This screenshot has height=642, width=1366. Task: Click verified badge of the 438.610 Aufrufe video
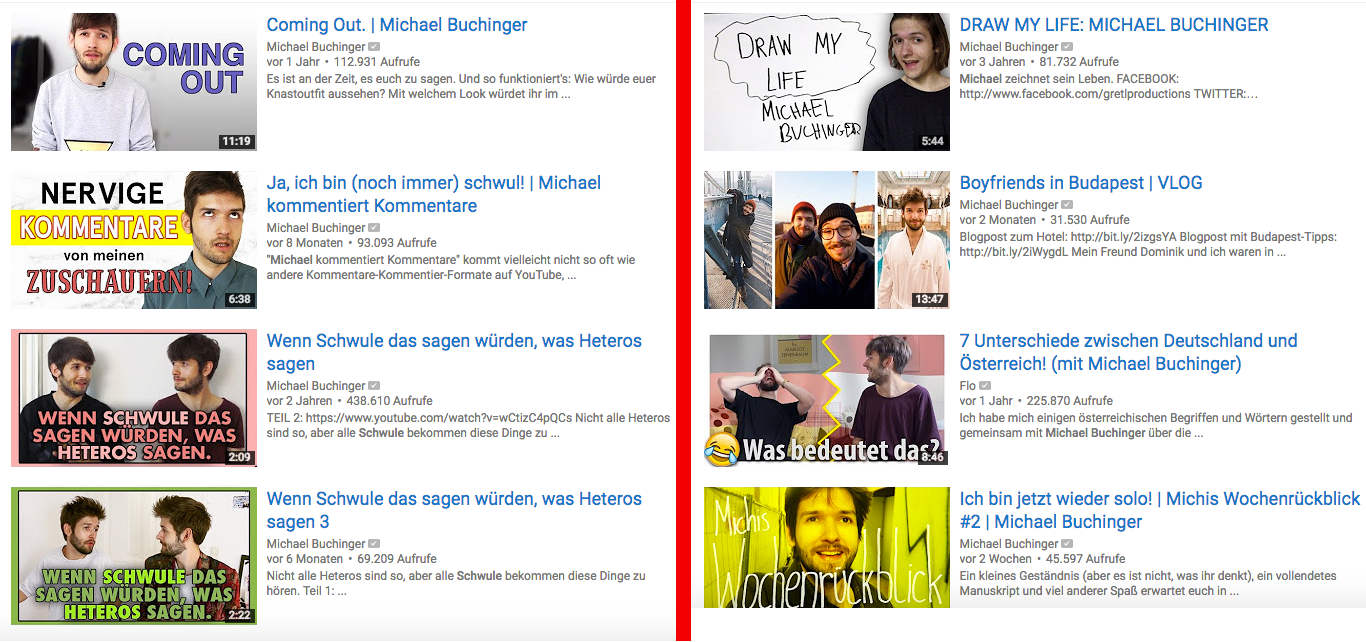coord(374,386)
